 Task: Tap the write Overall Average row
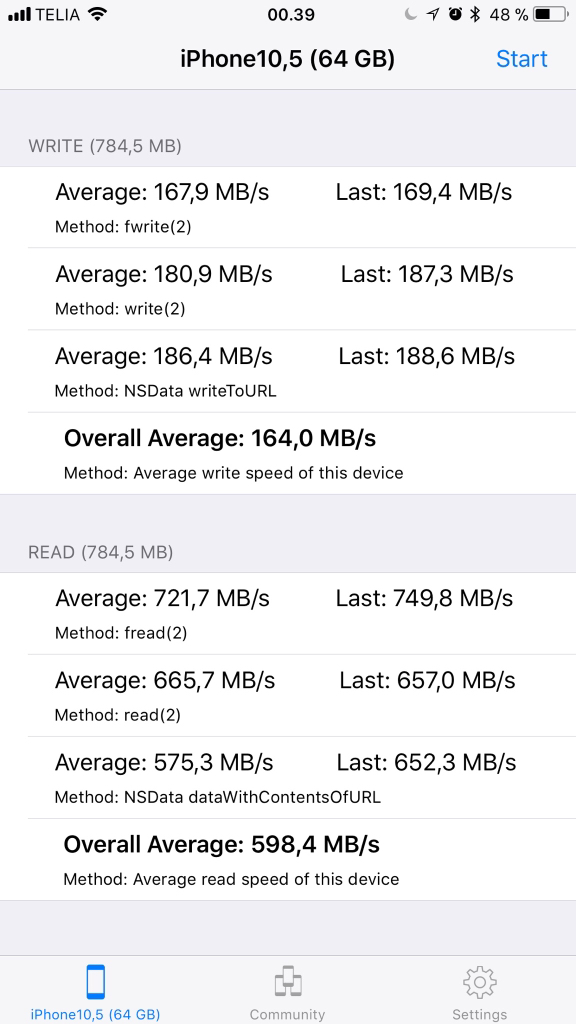point(288,453)
